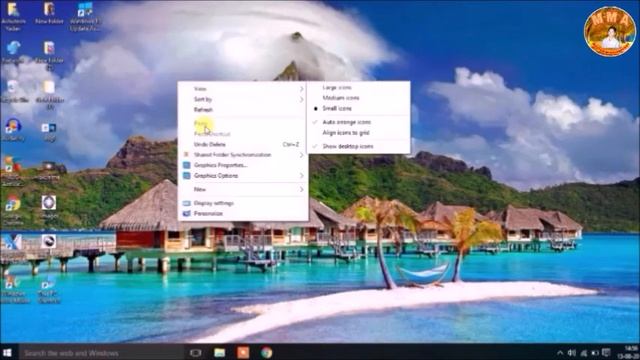Select the New folder desktop icon in top row
The image size is (640, 360).
pyautogui.click(x=49, y=13)
